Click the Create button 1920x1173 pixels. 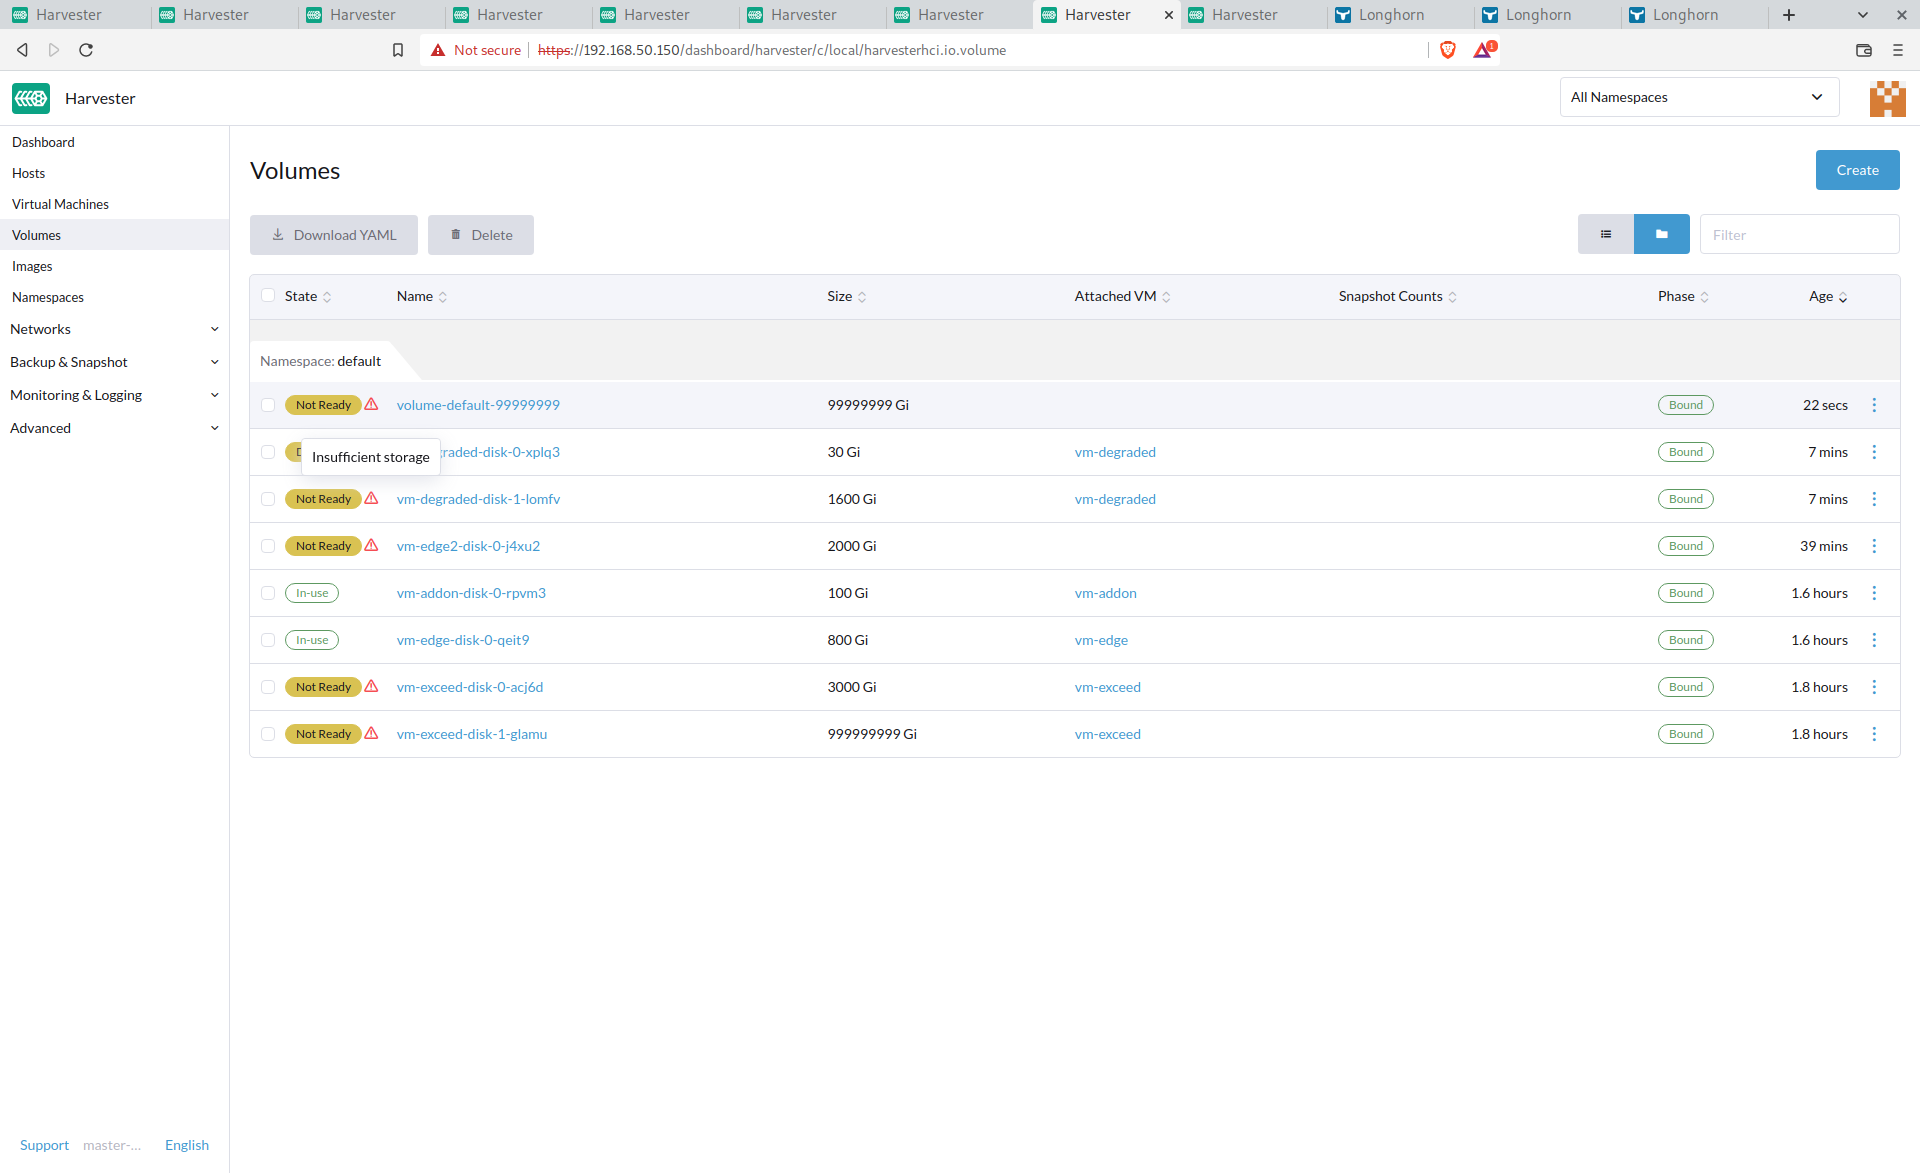coord(1857,170)
